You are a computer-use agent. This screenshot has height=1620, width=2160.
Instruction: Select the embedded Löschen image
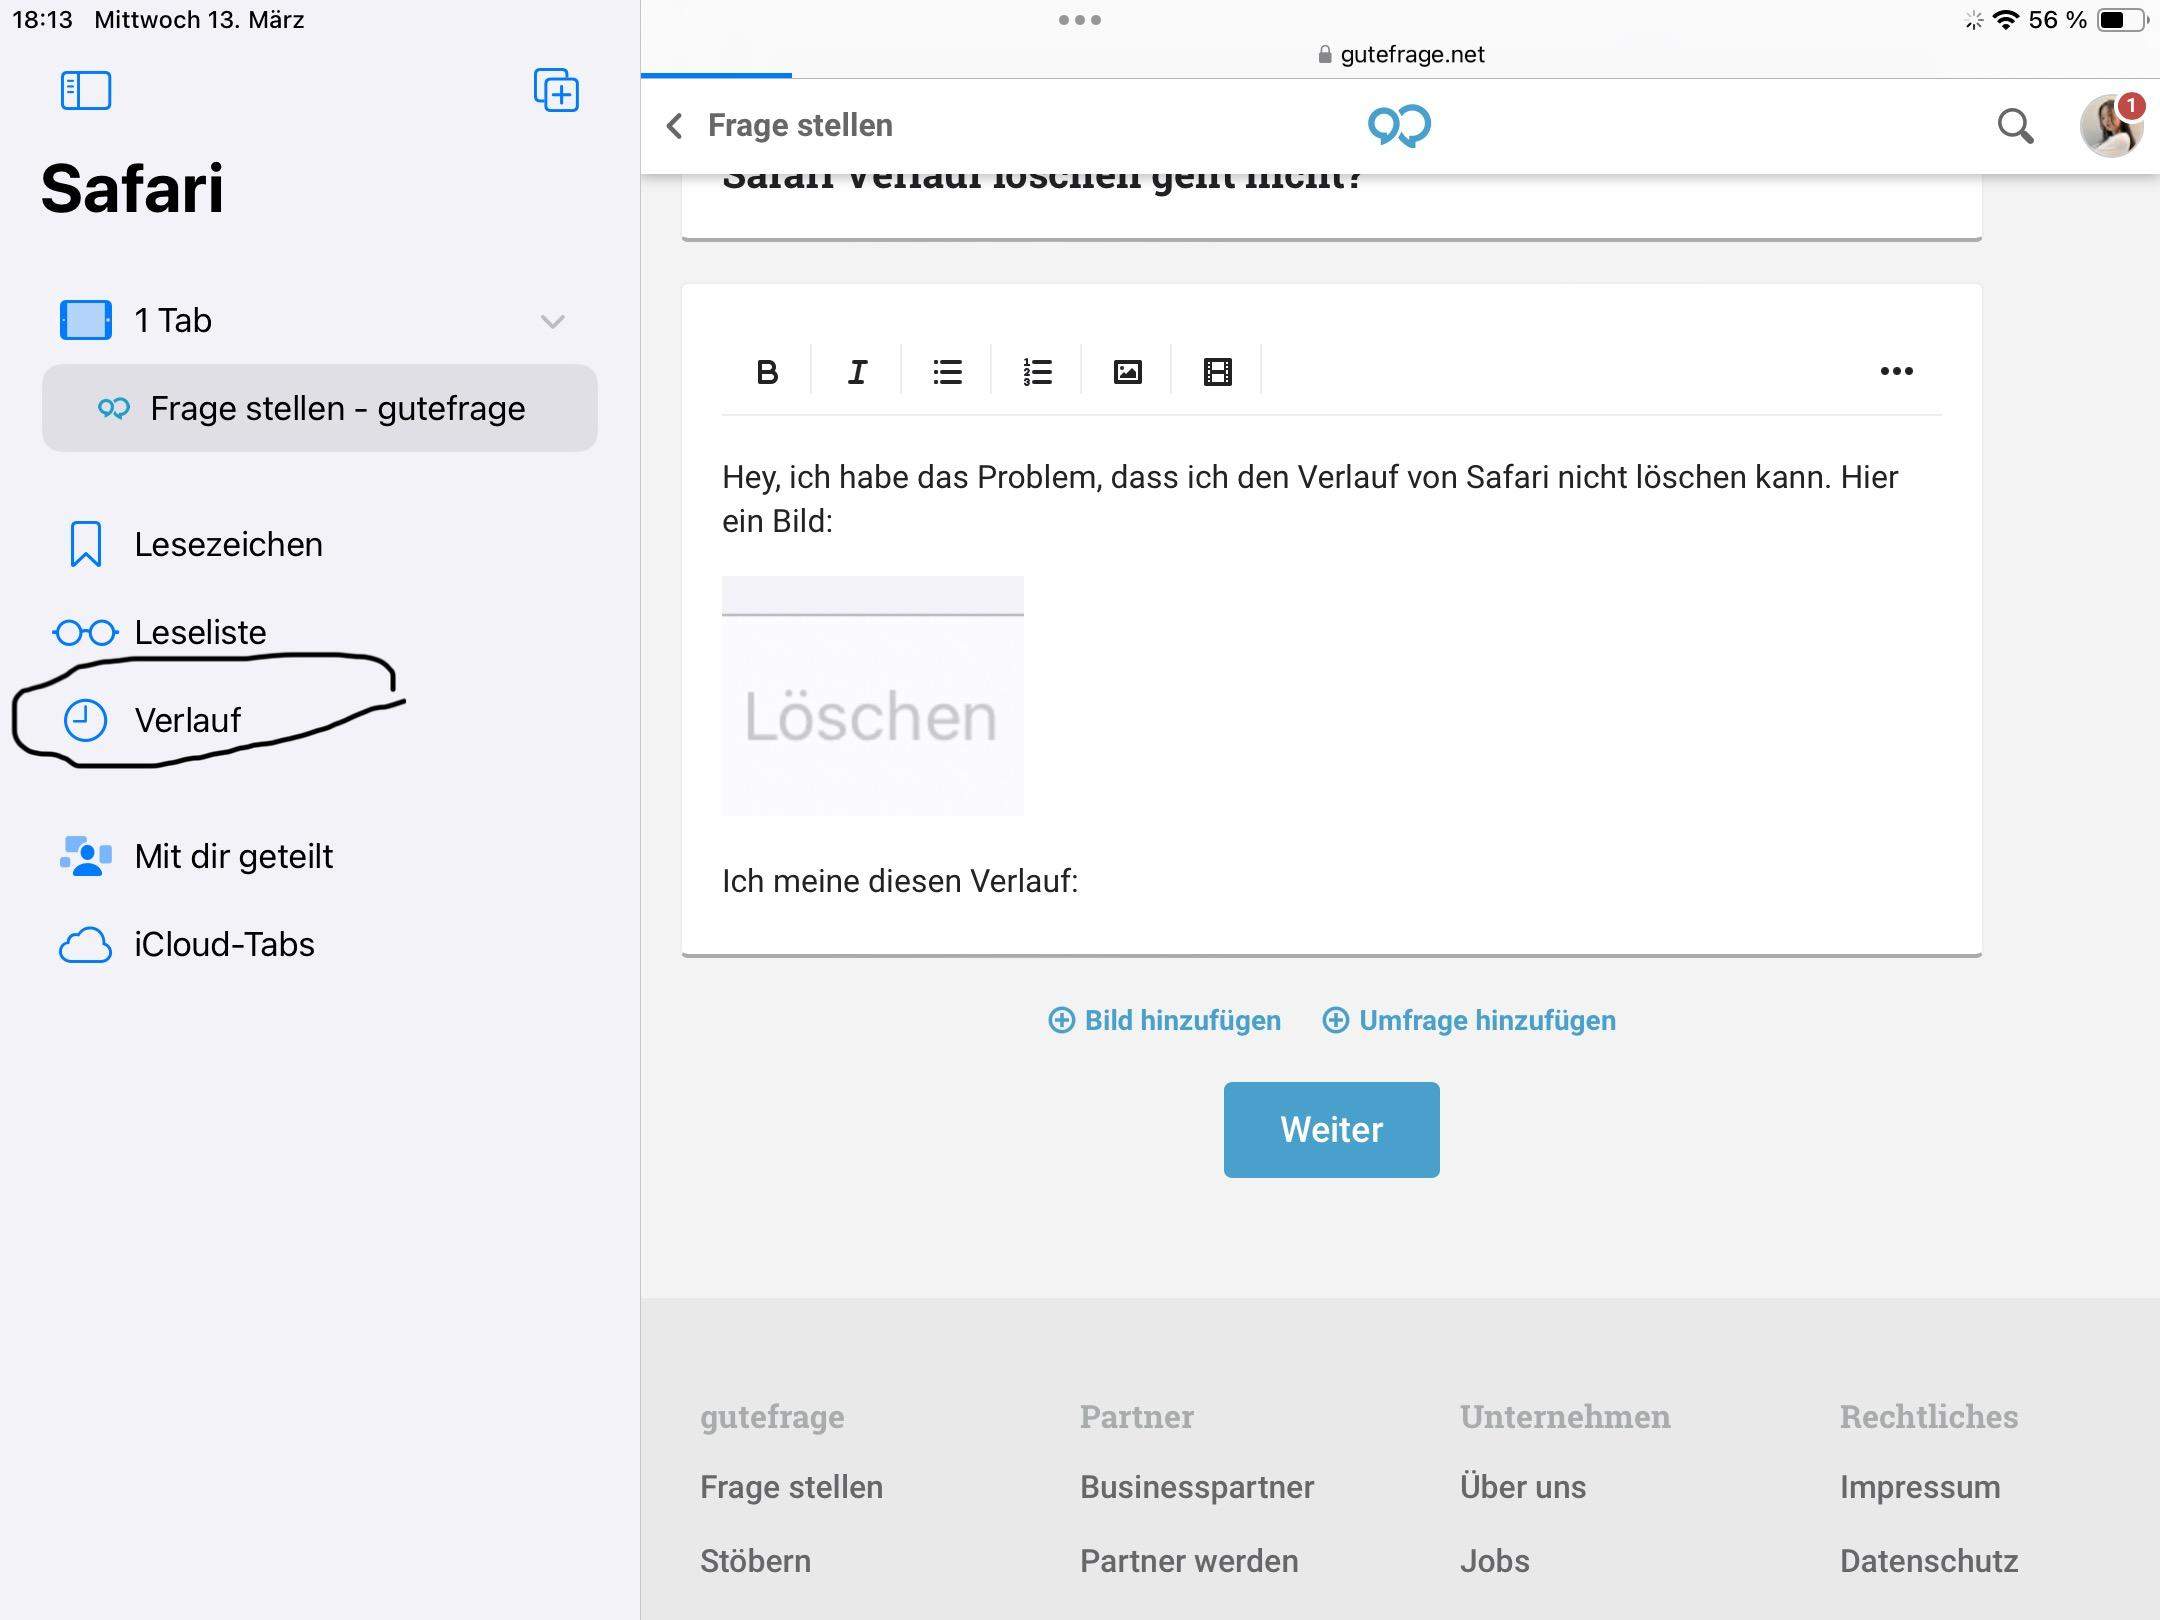pyautogui.click(x=873, y=696)
